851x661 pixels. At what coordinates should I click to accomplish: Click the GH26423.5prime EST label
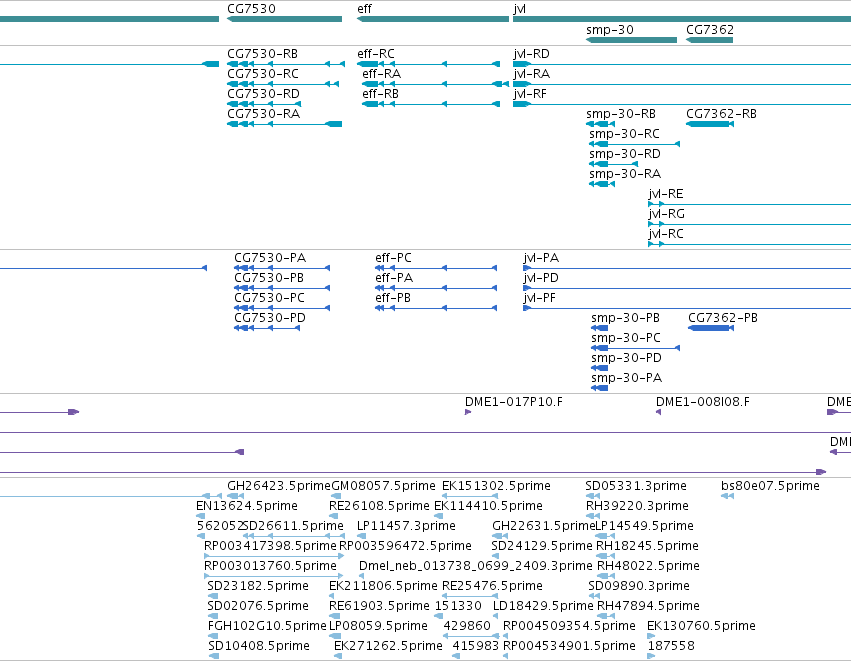pyautogui.click(x=278, y=486)
